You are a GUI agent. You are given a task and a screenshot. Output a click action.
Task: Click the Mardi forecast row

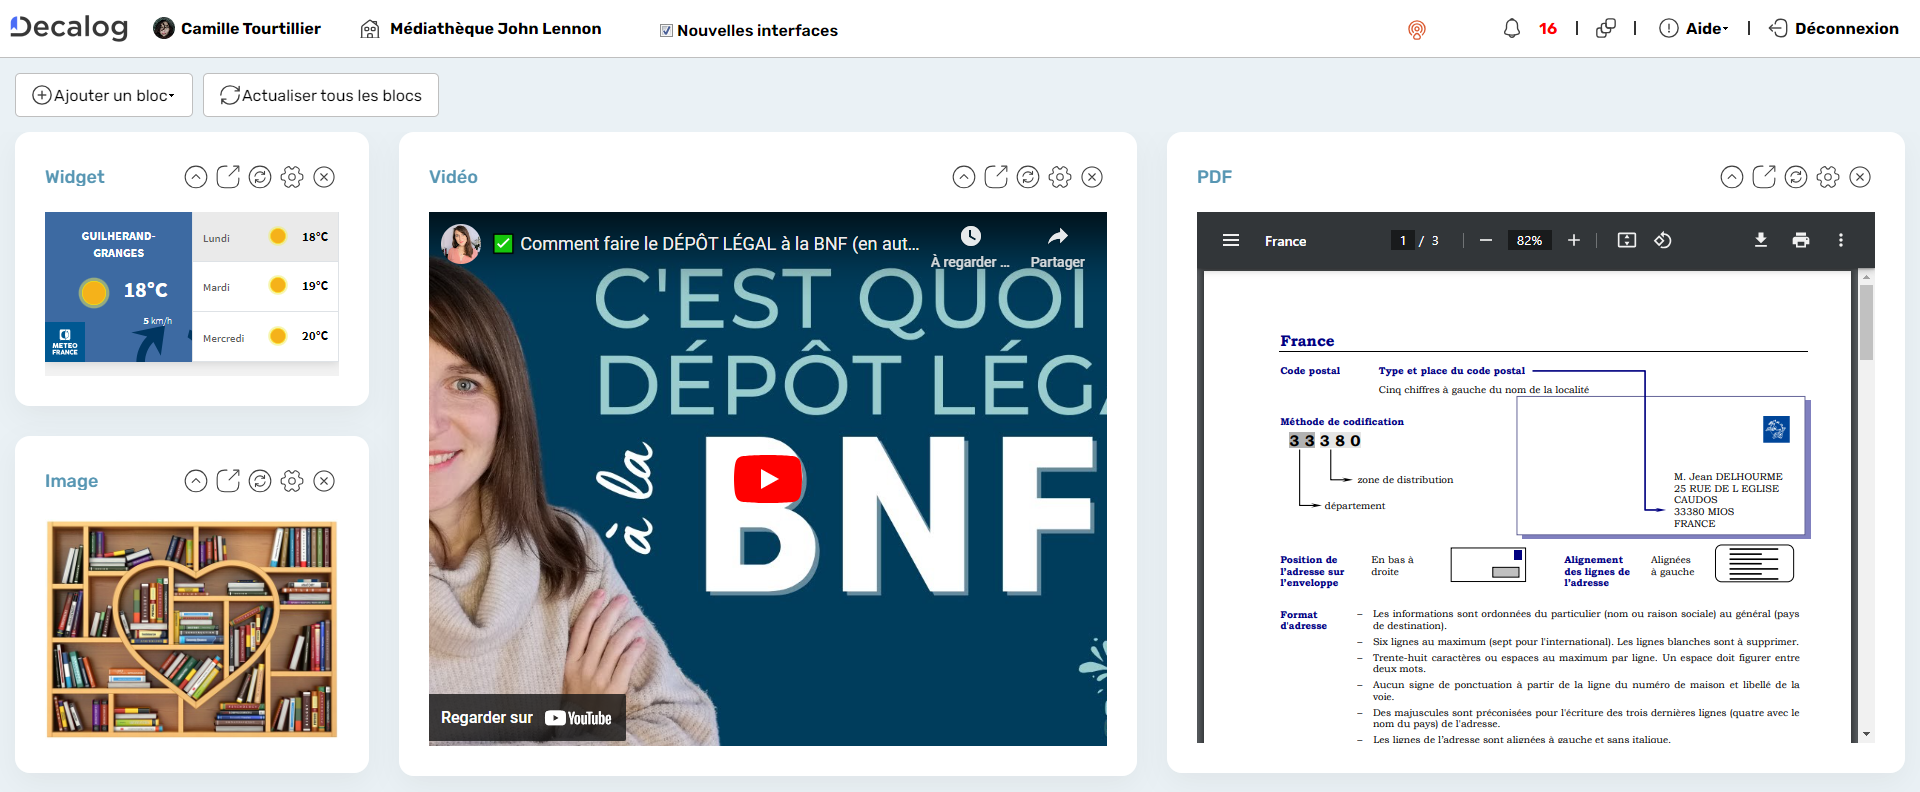coord(265,287)
